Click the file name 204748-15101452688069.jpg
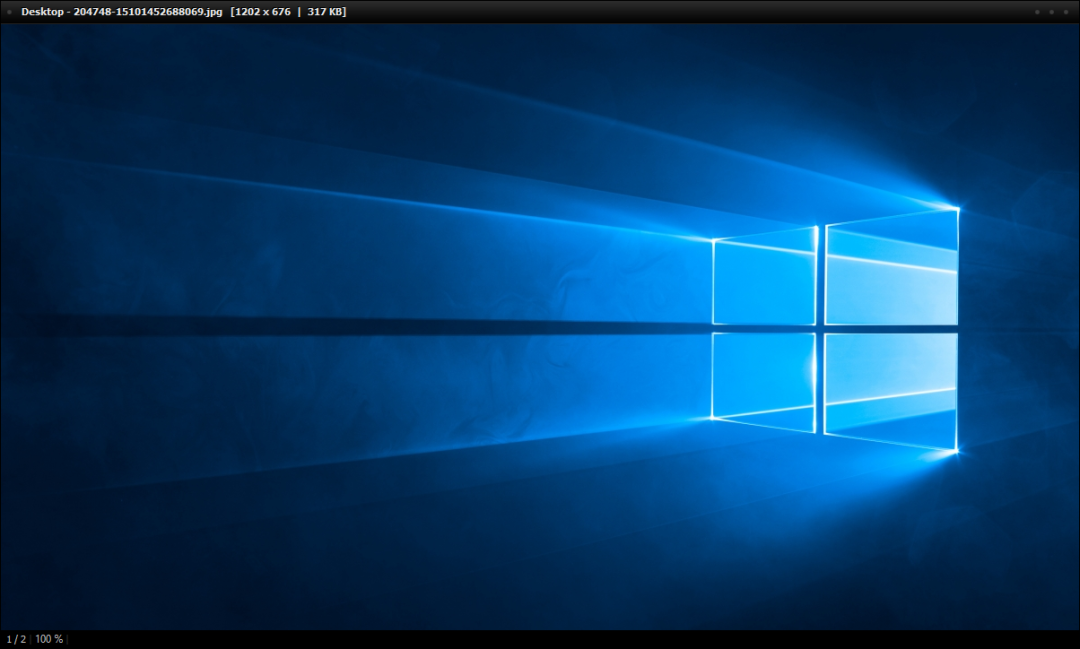This screenshot has width=1080, height=649. click(x=147, y=12)
